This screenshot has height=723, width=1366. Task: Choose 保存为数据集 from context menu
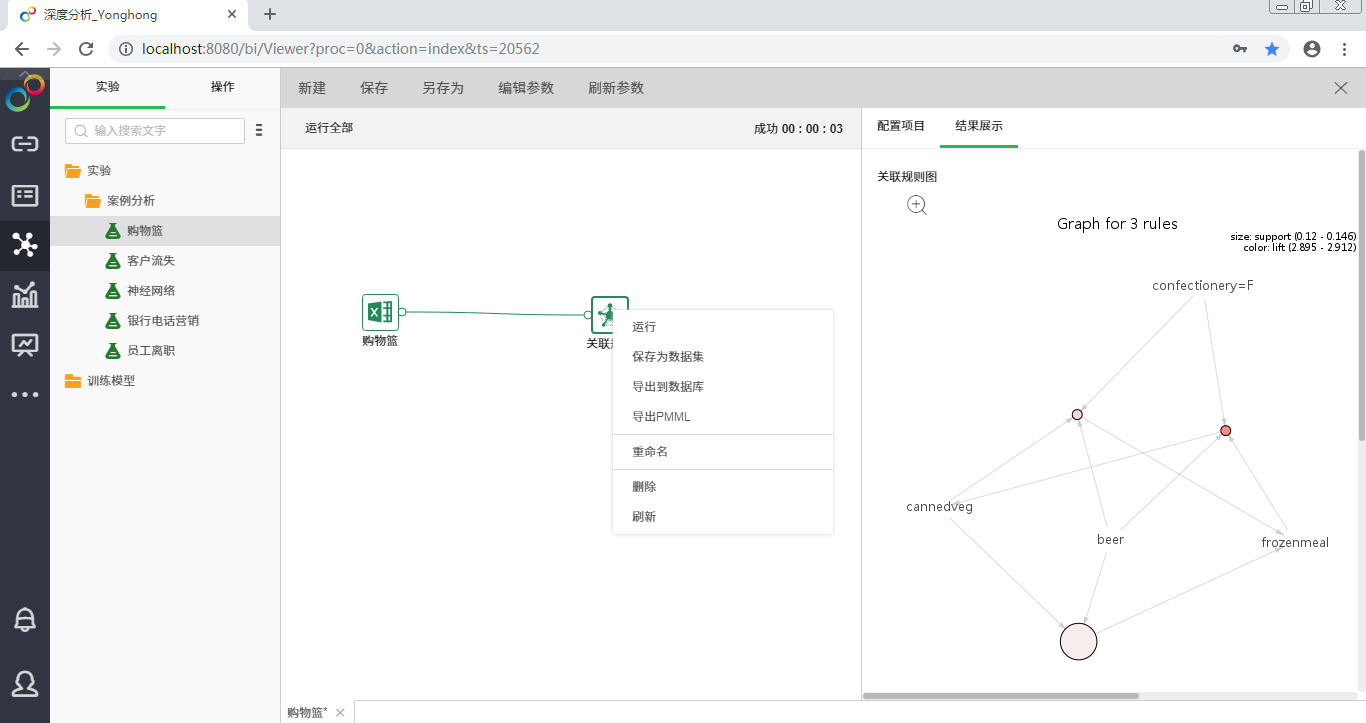668,357
